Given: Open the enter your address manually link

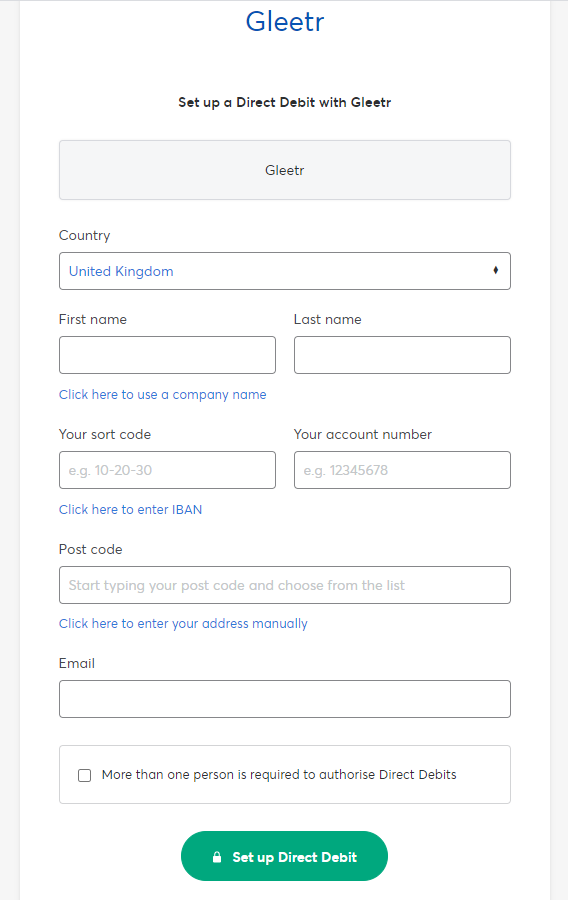Looking at the screenshot, I should 183,623.
